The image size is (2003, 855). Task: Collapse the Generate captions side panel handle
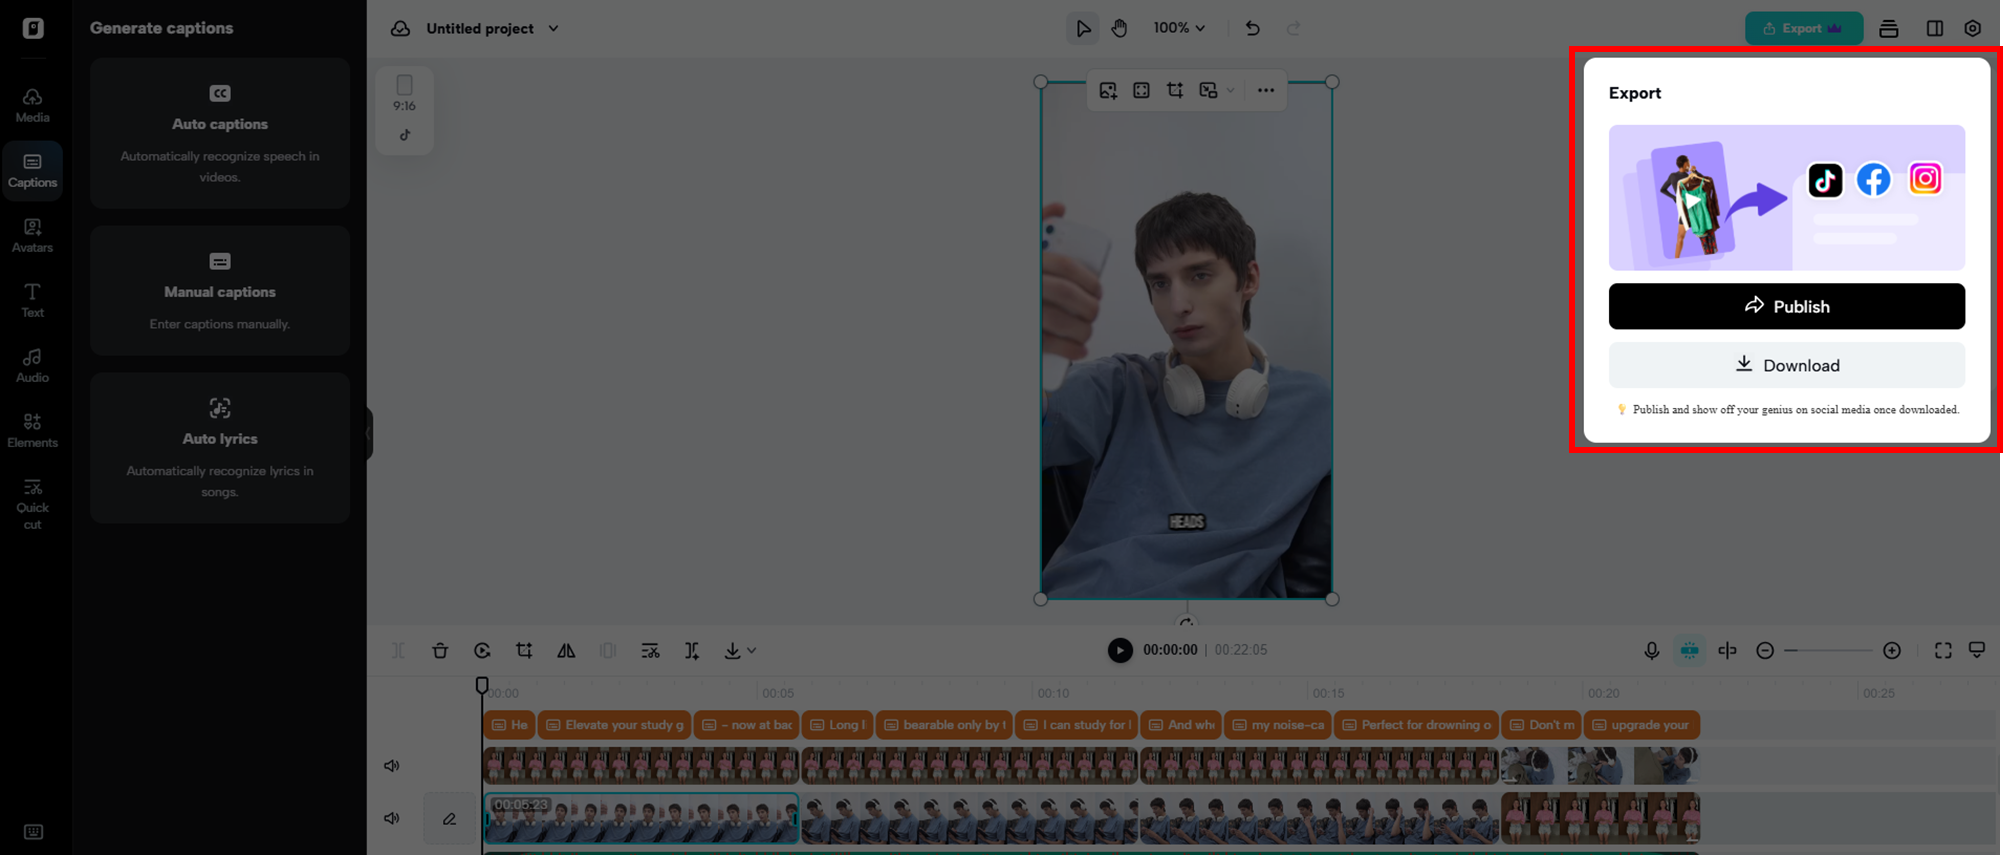[369, 432]
